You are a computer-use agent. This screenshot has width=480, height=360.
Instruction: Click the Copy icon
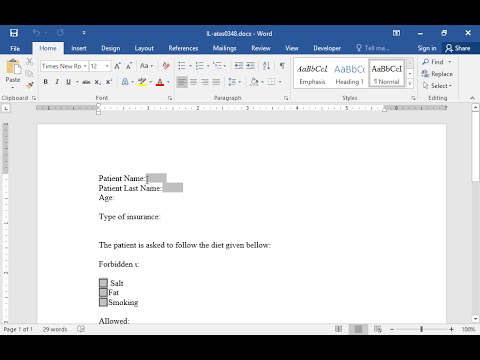click(29, 74)
